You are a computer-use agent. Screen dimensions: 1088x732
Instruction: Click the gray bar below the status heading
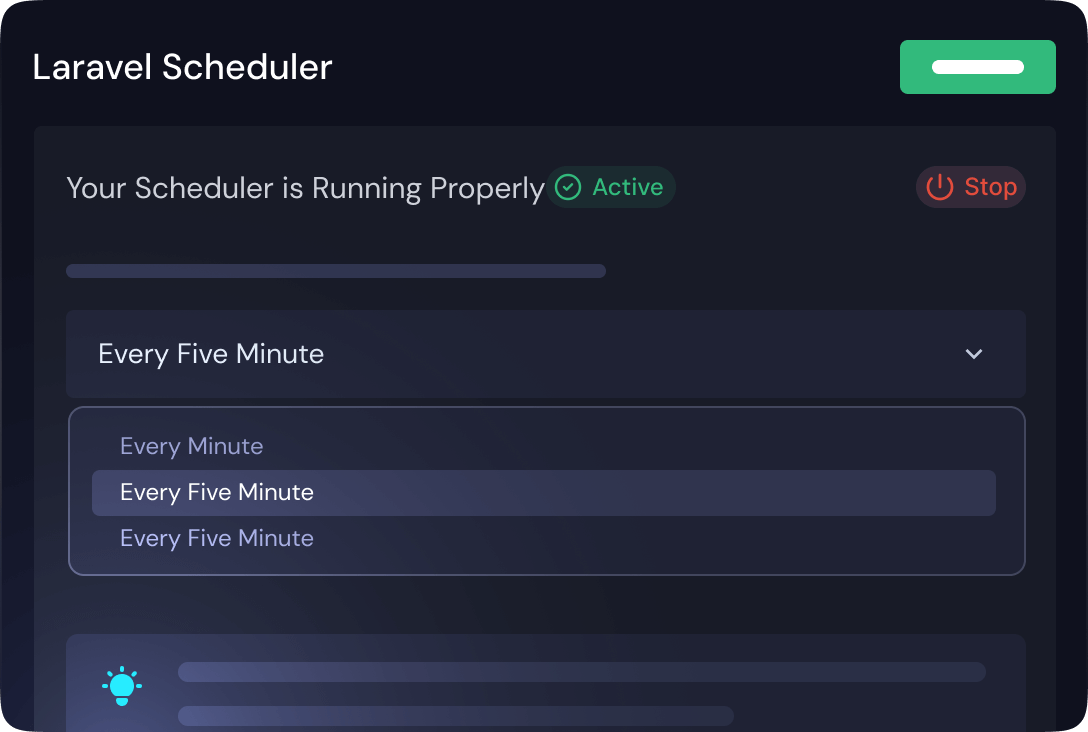[x=336, y=271]
